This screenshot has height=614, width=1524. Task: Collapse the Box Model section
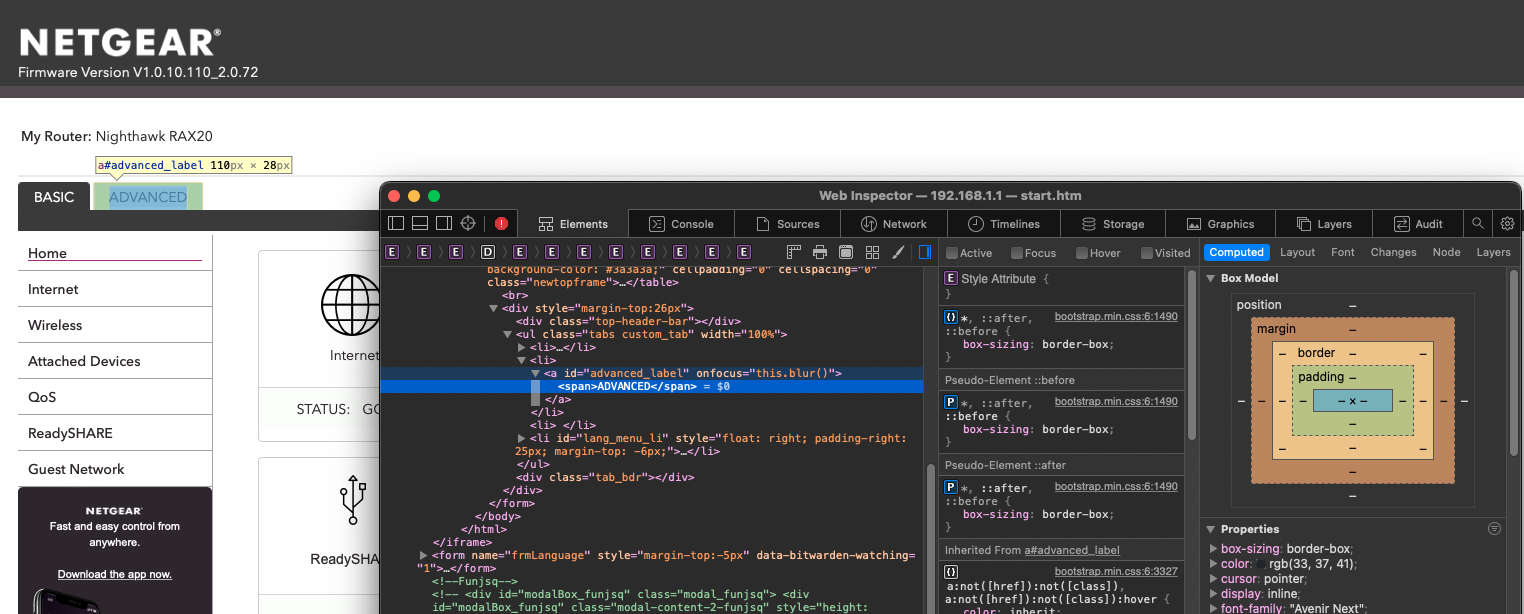click(1211, 278)
